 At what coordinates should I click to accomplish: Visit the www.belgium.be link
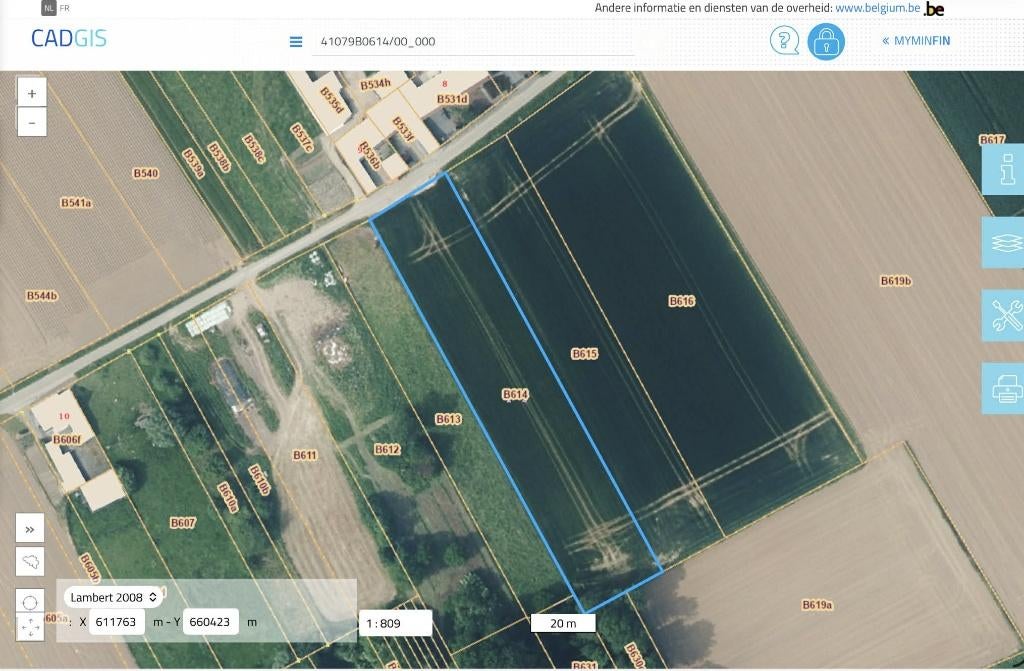coord(877,8)
